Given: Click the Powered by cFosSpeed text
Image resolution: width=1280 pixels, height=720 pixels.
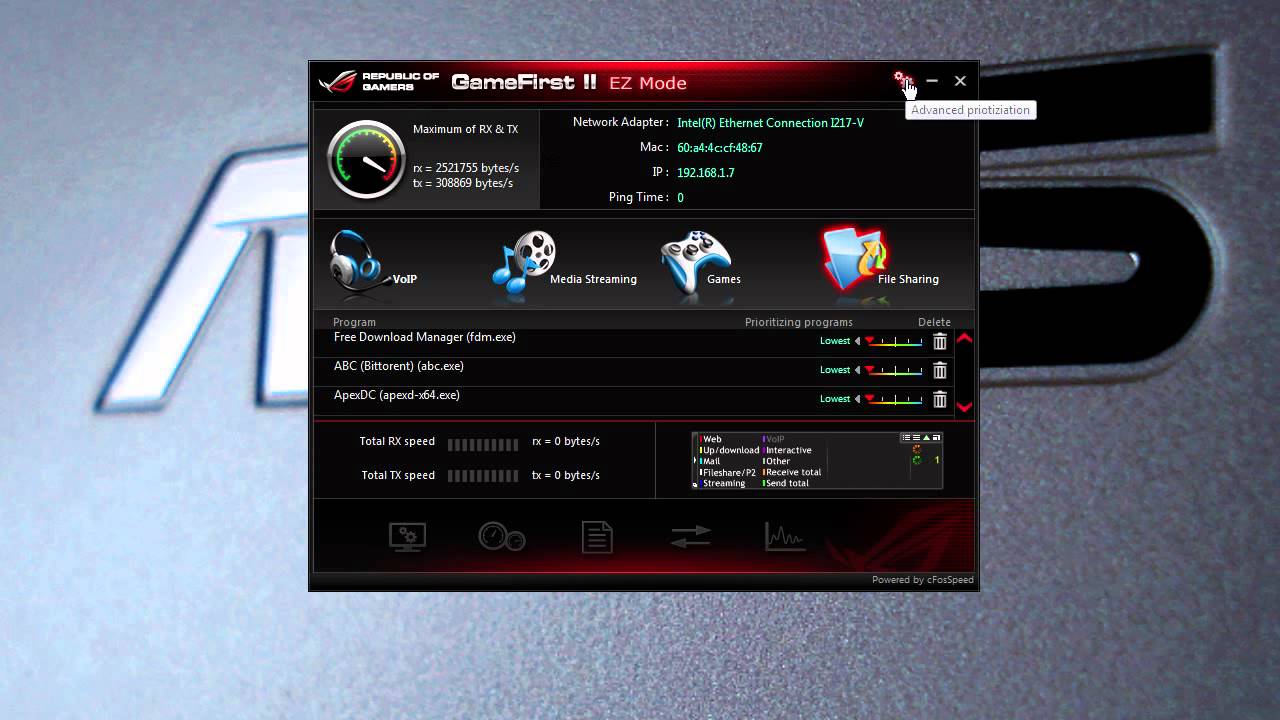Looking at the screenshot, I should (922, 580).
